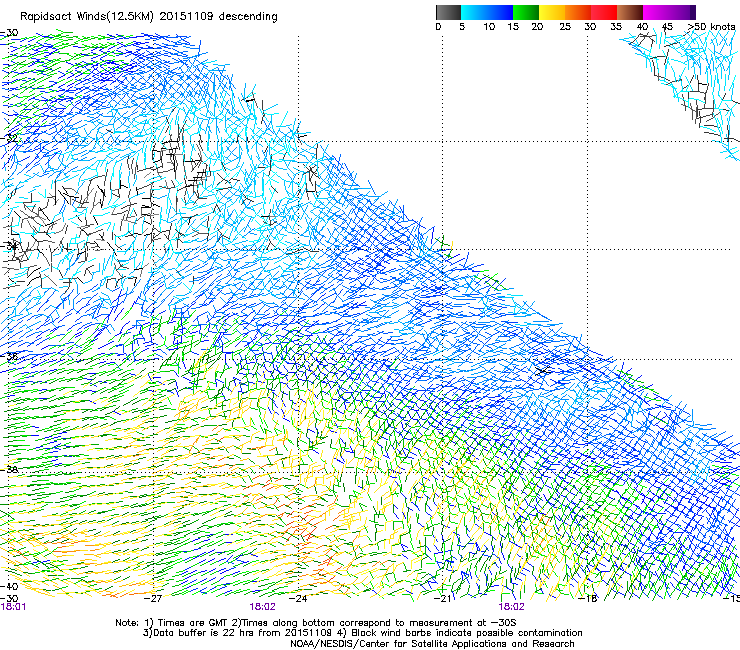Click the -32 latitude axis label
The height and width of the screenshot is (650, 740).
(x=10, y=139)
